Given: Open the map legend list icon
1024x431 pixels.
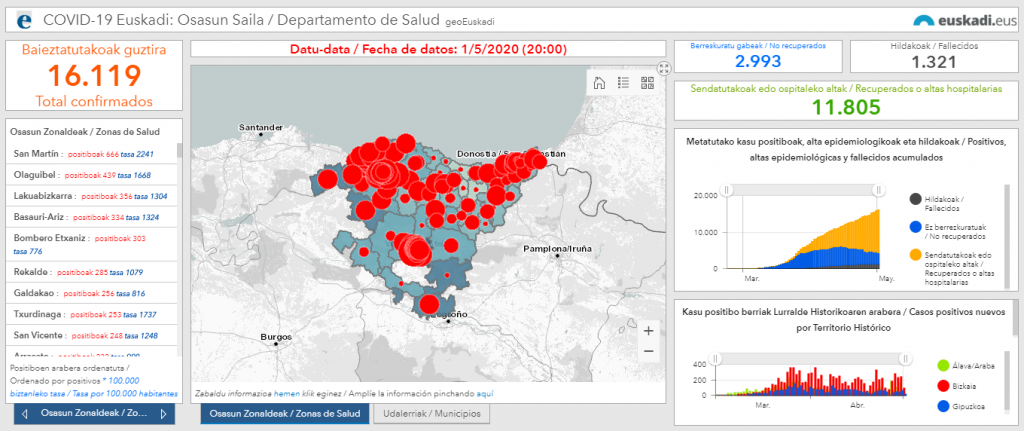Looking at the screenshot, I should click(622, 83).
